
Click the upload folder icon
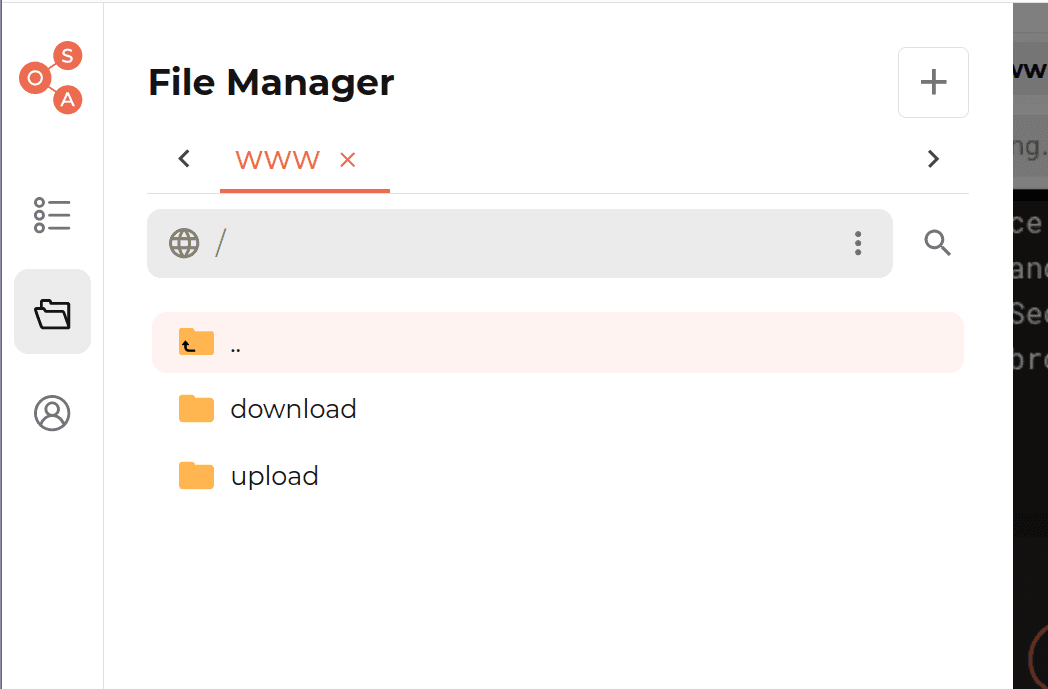[196, 475]
